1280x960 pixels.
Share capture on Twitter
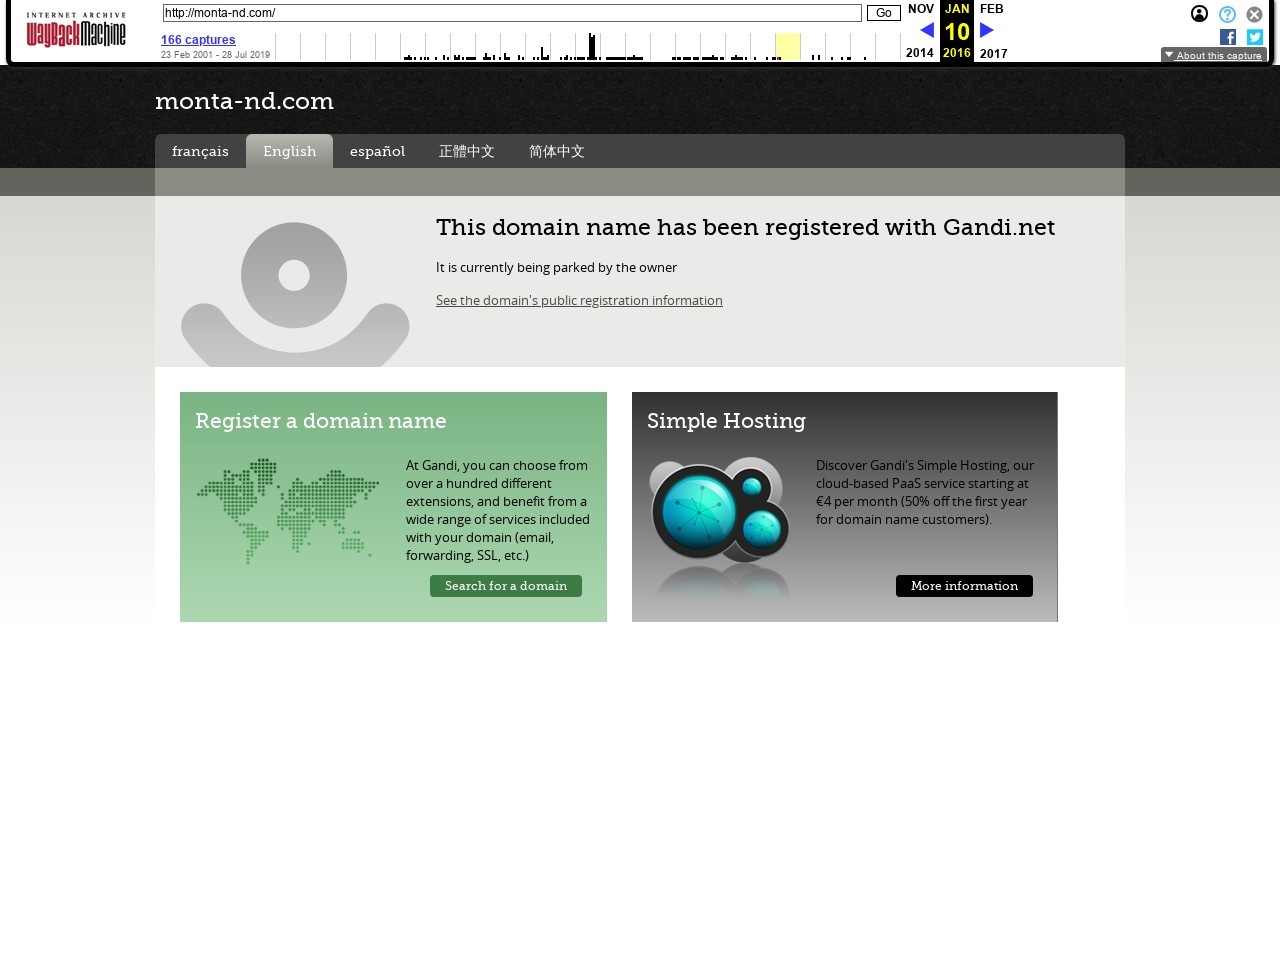1254,37
